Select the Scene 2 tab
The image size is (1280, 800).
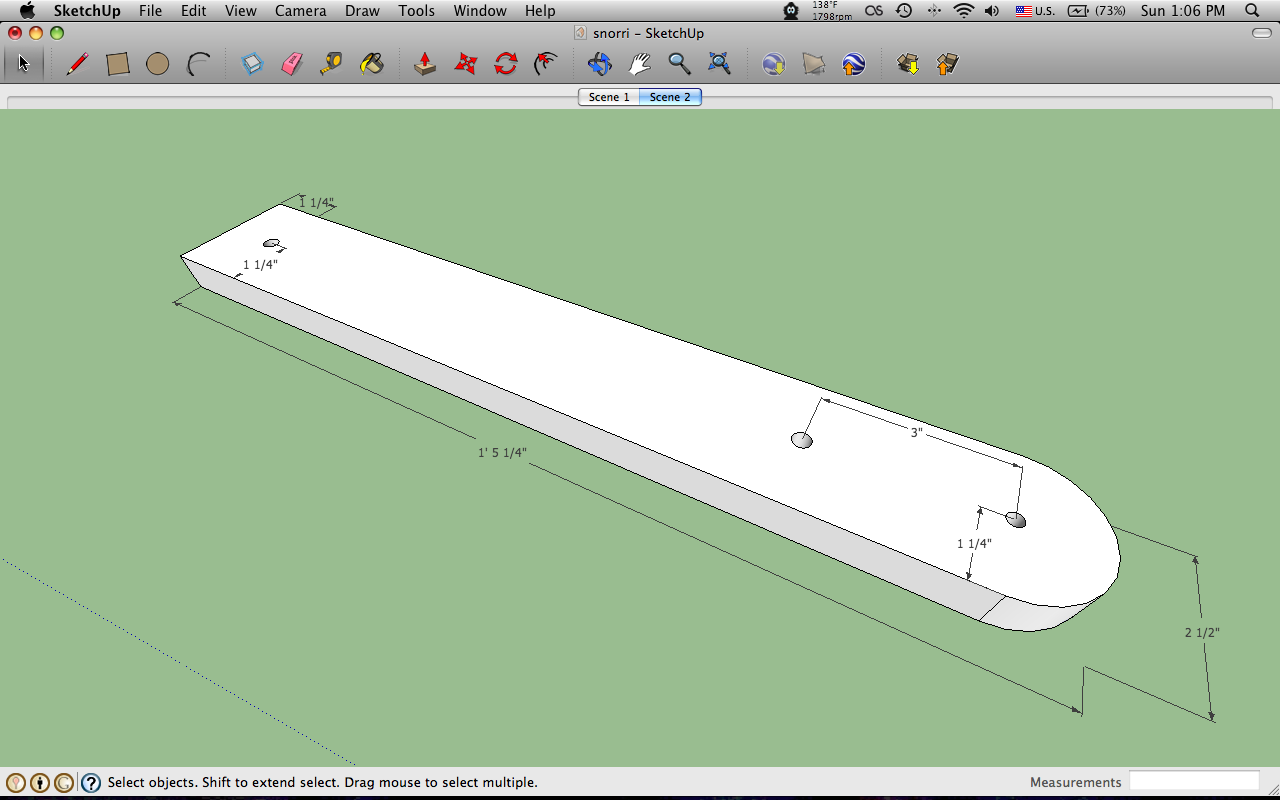click(670, 97)
